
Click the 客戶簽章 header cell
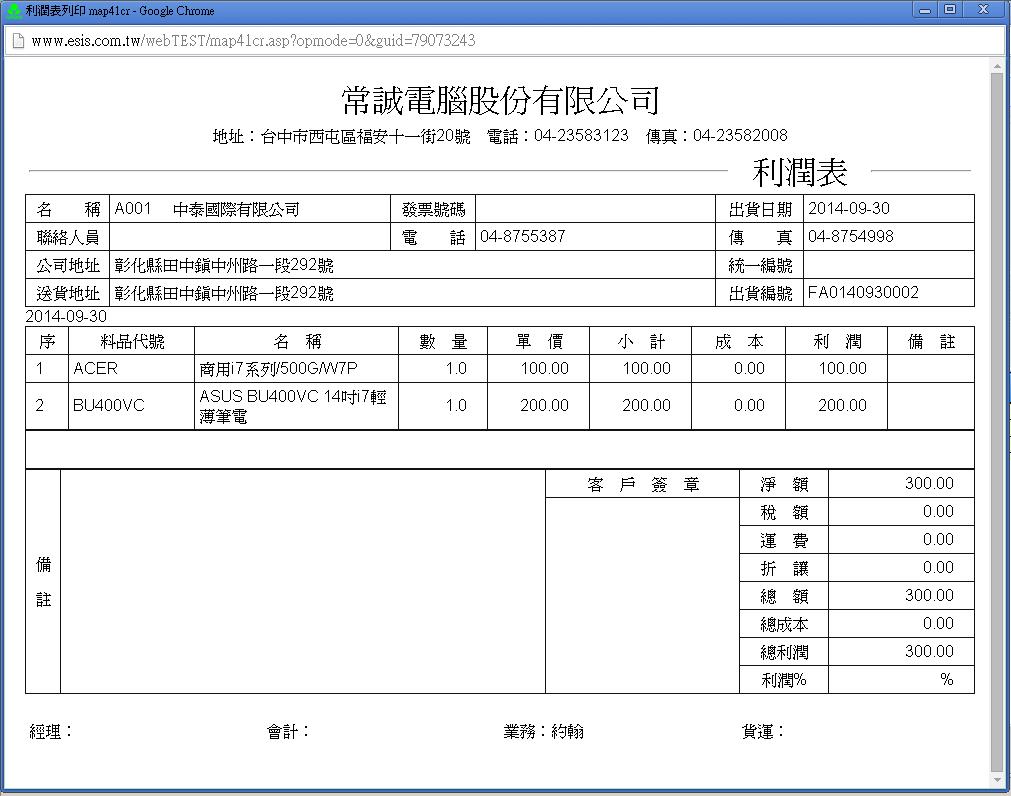tap(643, 485)
